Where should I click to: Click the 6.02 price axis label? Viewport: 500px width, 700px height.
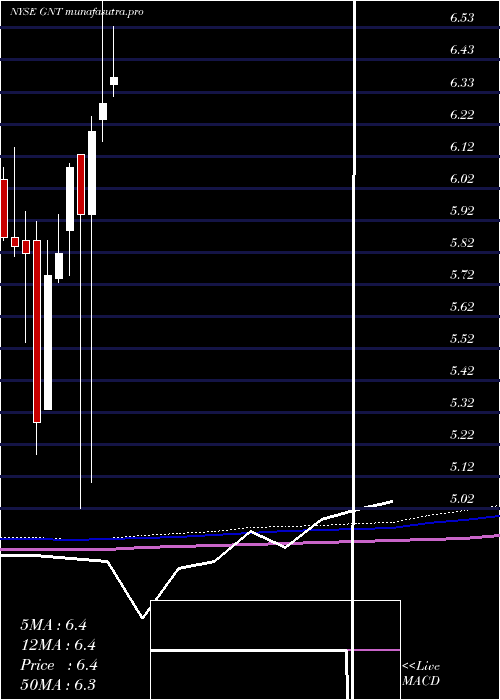462,179
